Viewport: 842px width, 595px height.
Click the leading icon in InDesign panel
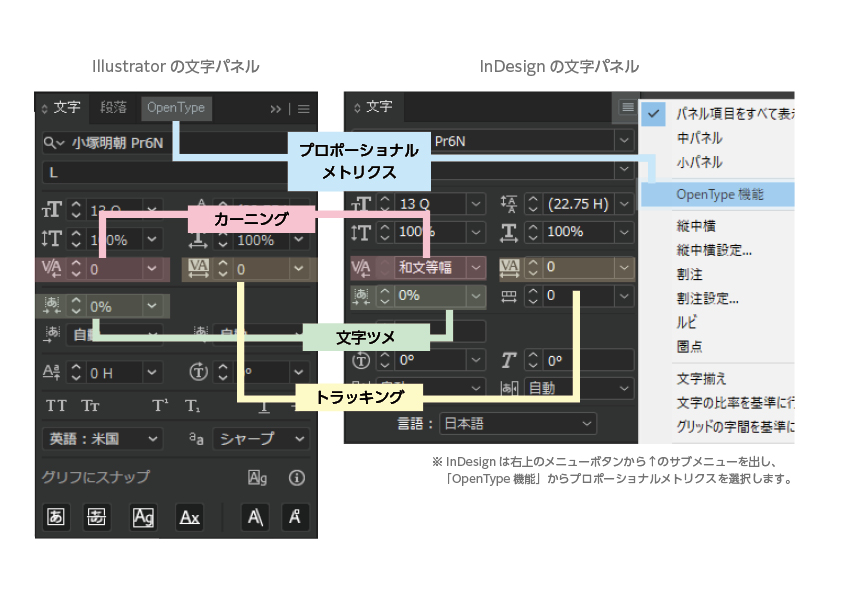pos(509,204)
